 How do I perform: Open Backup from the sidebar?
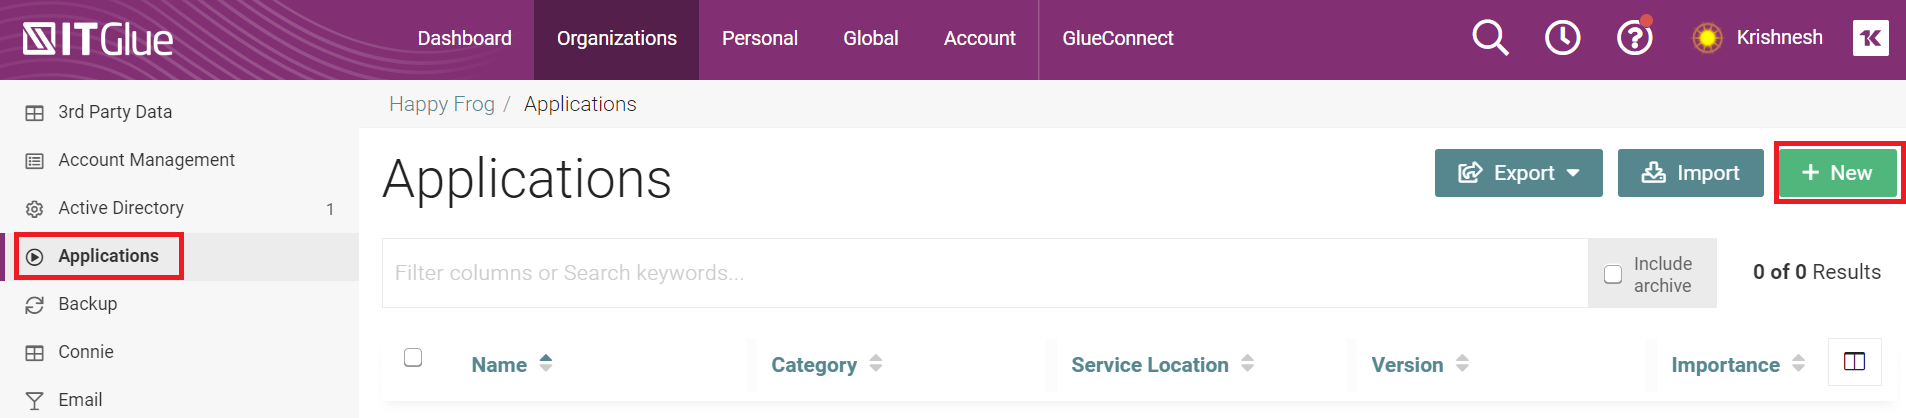87,304
